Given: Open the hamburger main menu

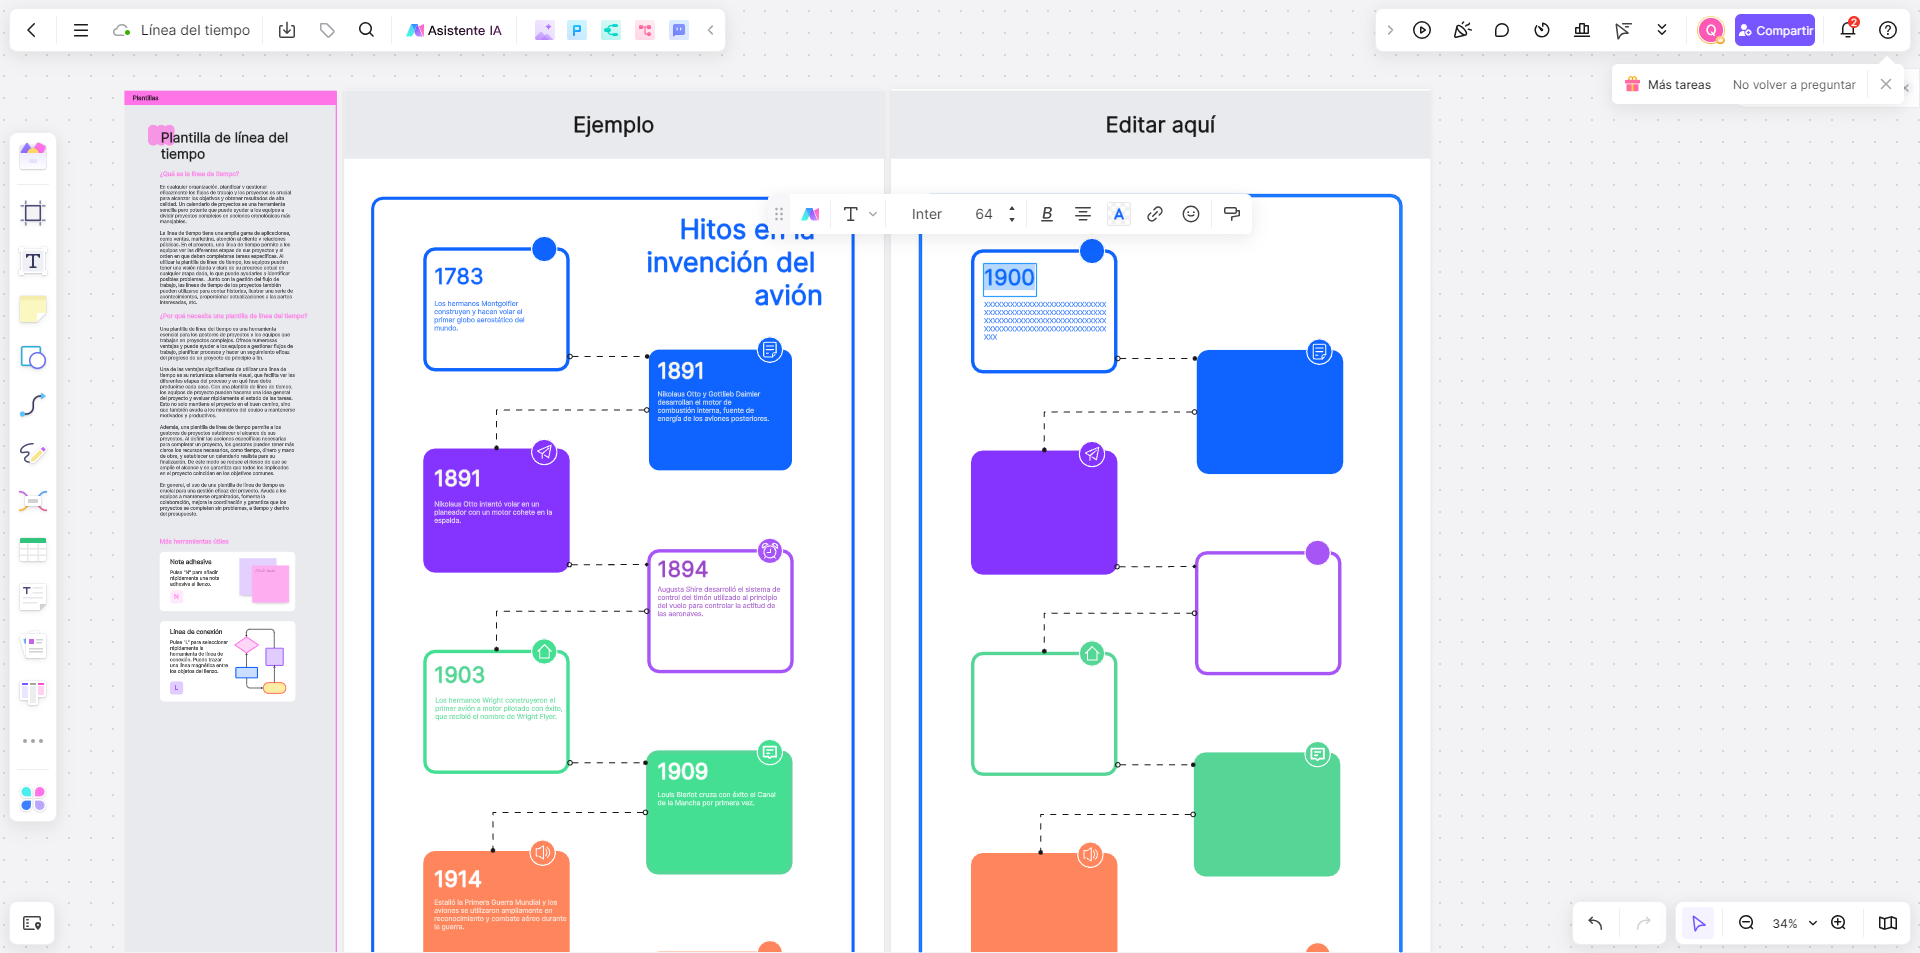Looking at the screenshot, I should click(x=81, y=30).
